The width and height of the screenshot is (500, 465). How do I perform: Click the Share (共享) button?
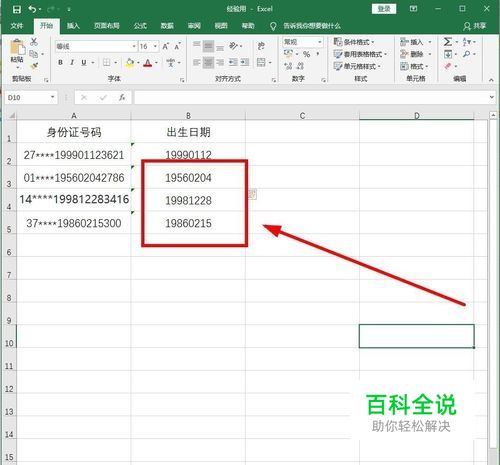pyautogui.click(x=475, y=26)
